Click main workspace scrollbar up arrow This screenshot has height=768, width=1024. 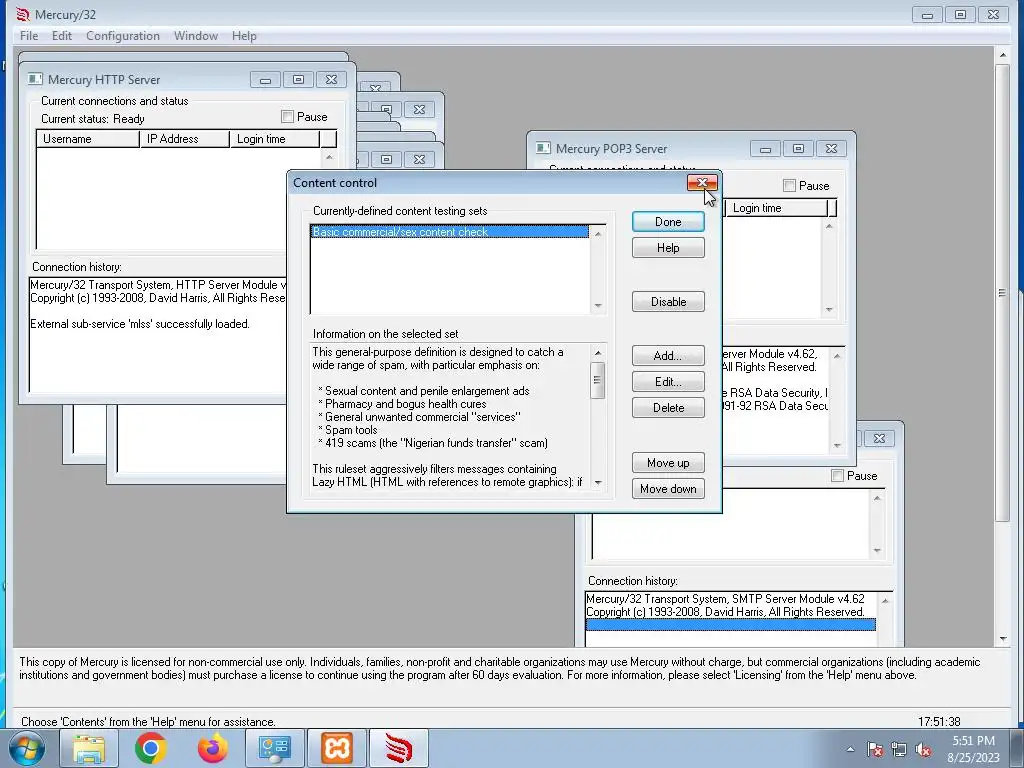coord(1003,56)
